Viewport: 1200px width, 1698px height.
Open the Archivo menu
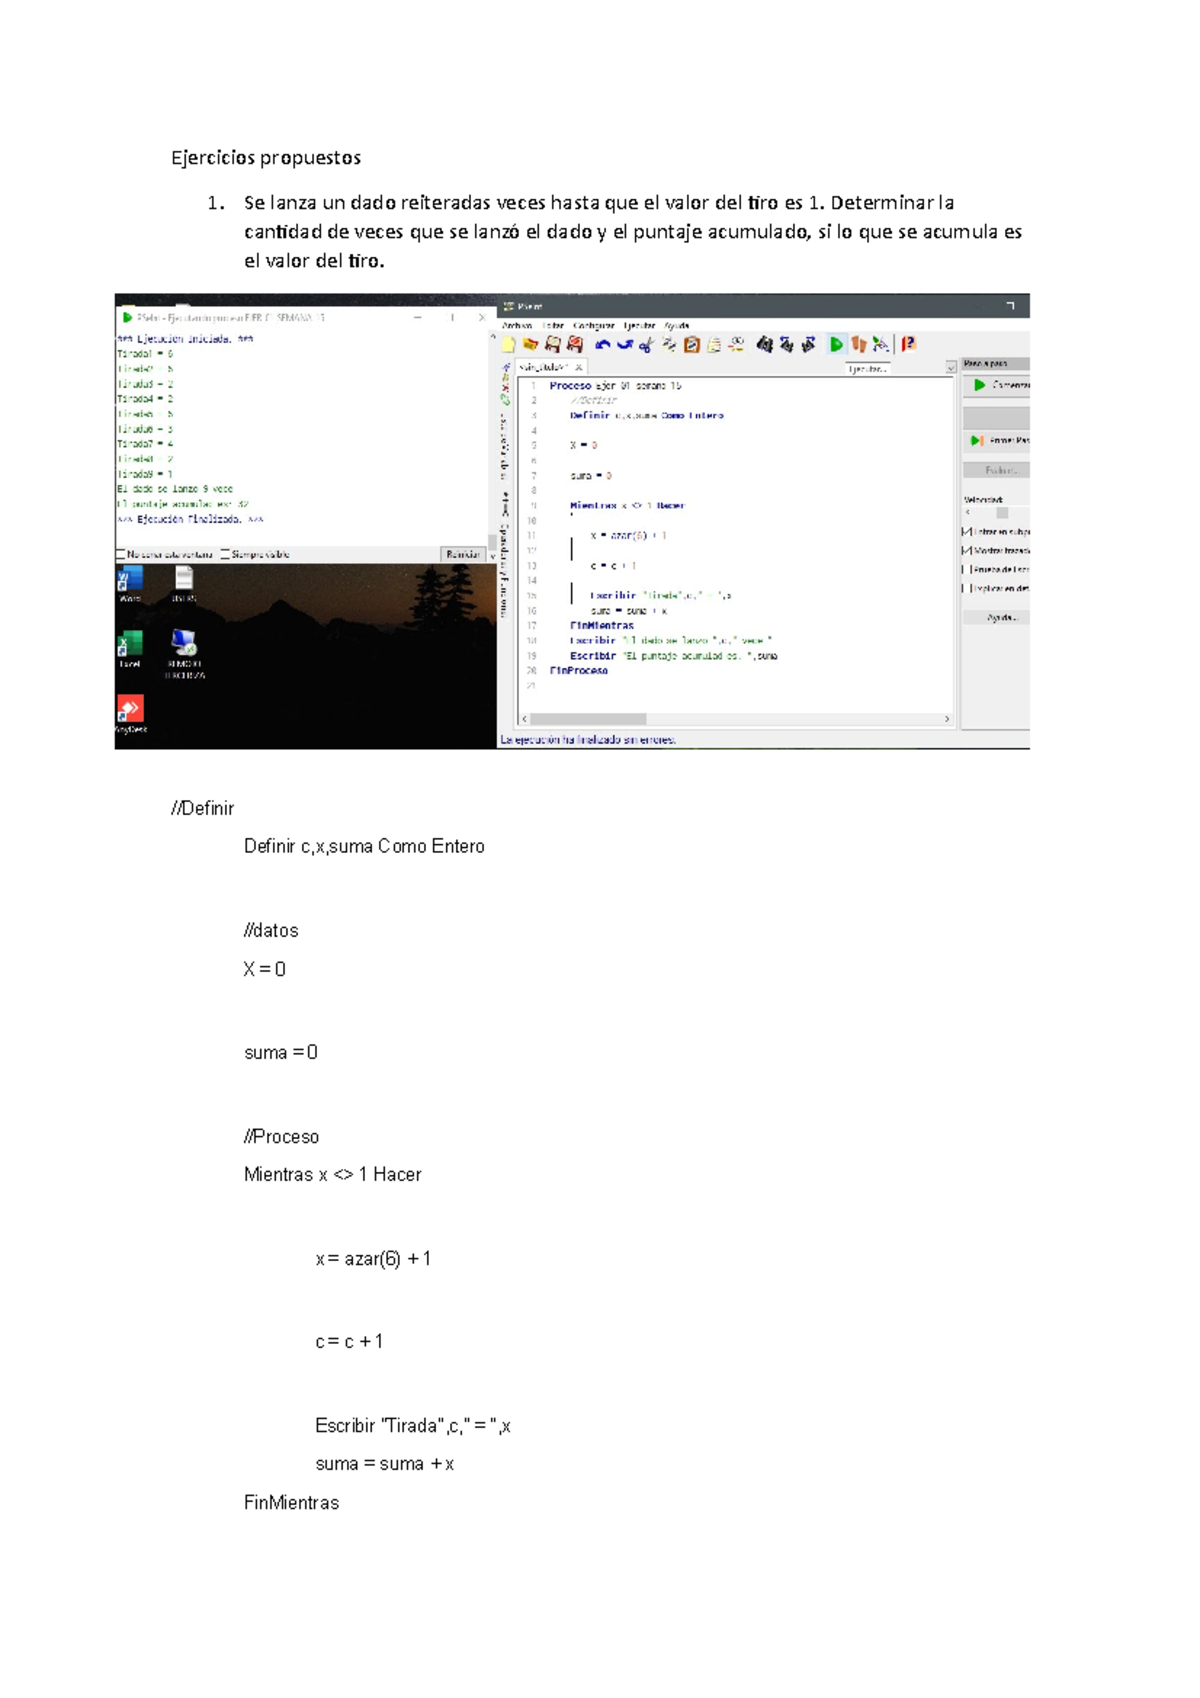517,326
